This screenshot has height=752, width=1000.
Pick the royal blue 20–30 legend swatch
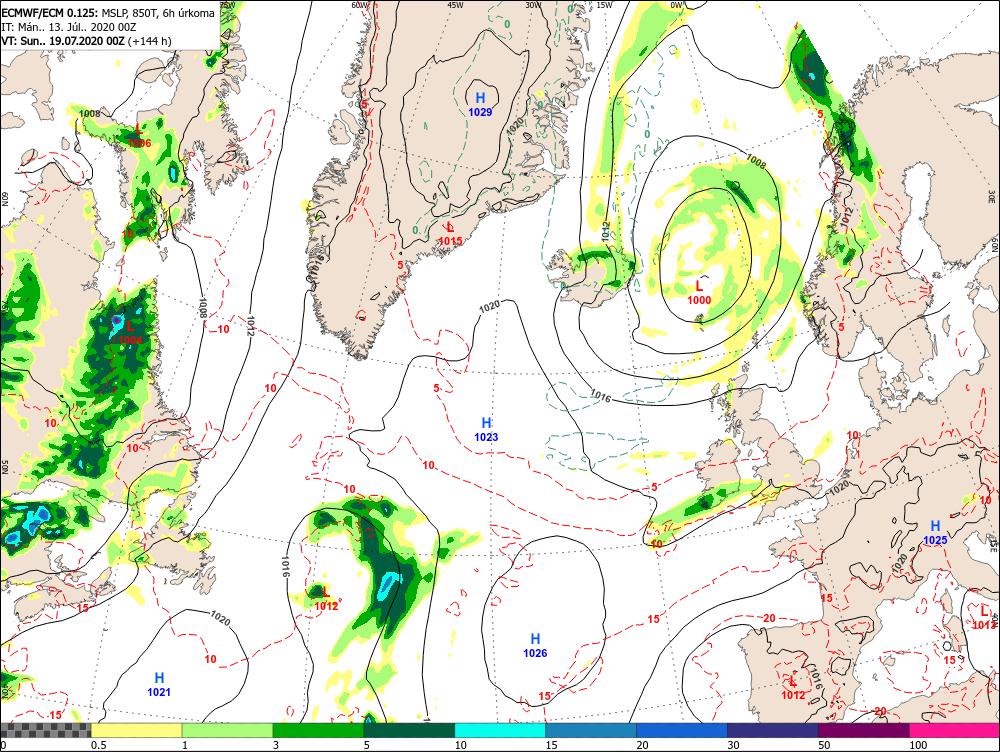[x=682, y=730]
